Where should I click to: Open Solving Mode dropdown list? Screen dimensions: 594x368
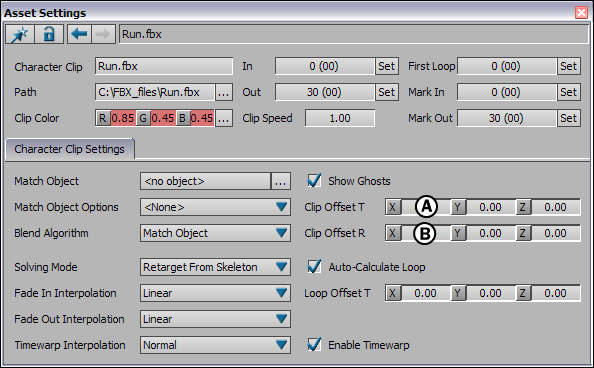[x=215, y=267]
